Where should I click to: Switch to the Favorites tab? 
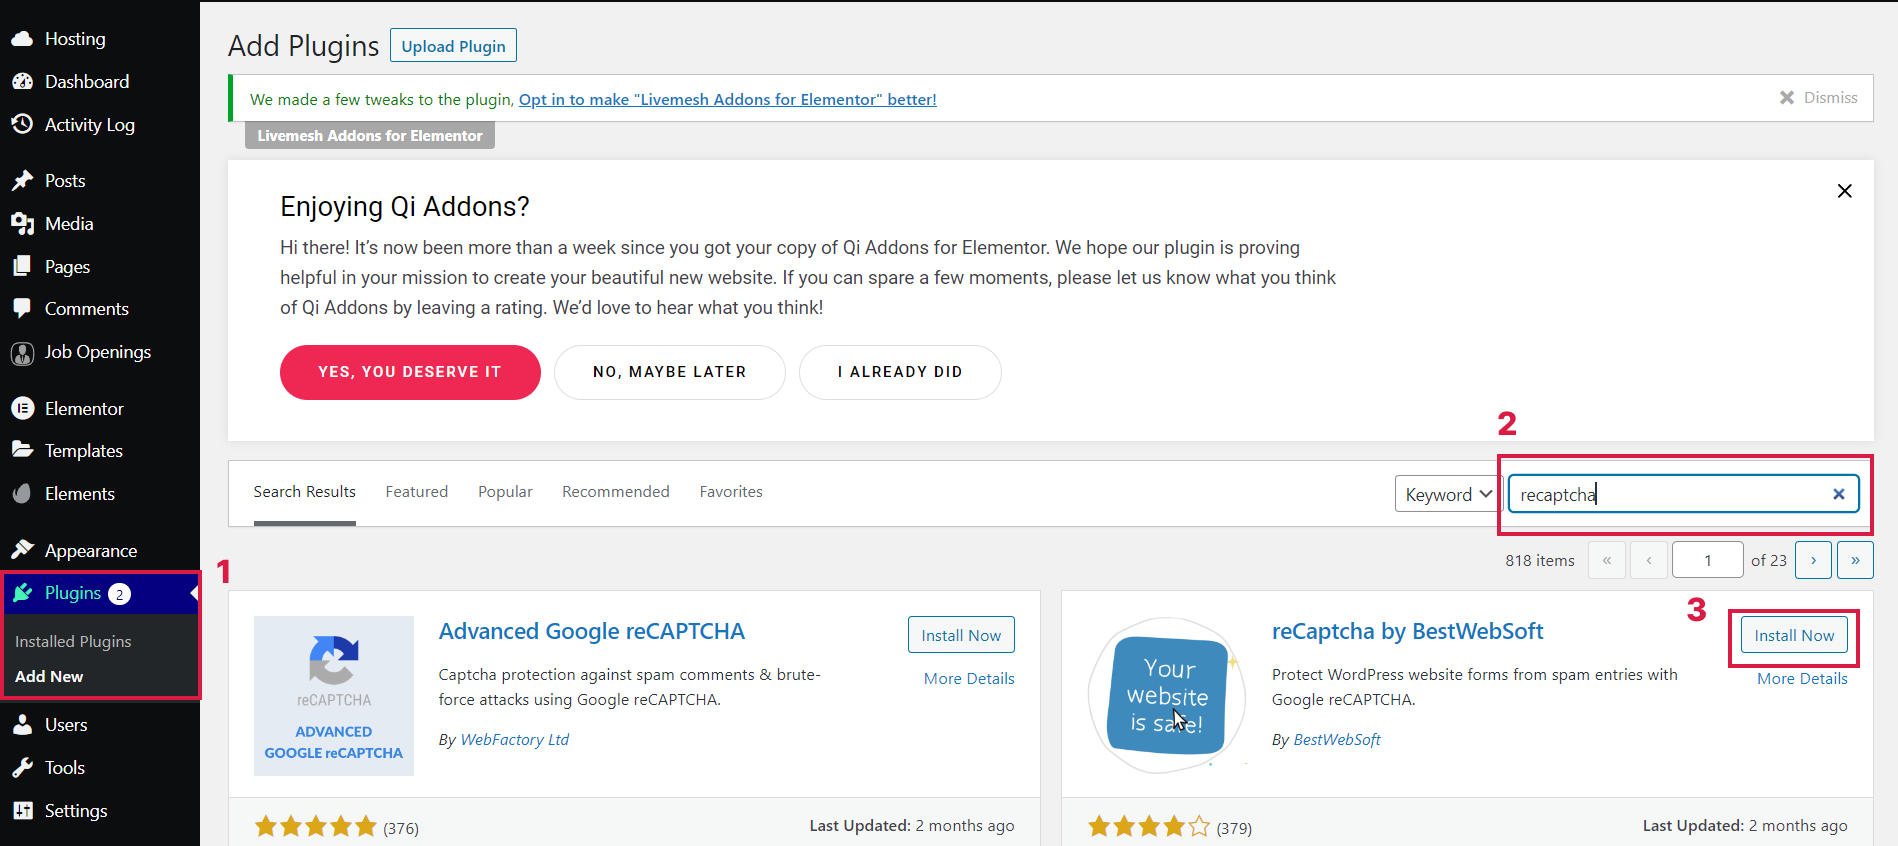(x=731, y=492)
